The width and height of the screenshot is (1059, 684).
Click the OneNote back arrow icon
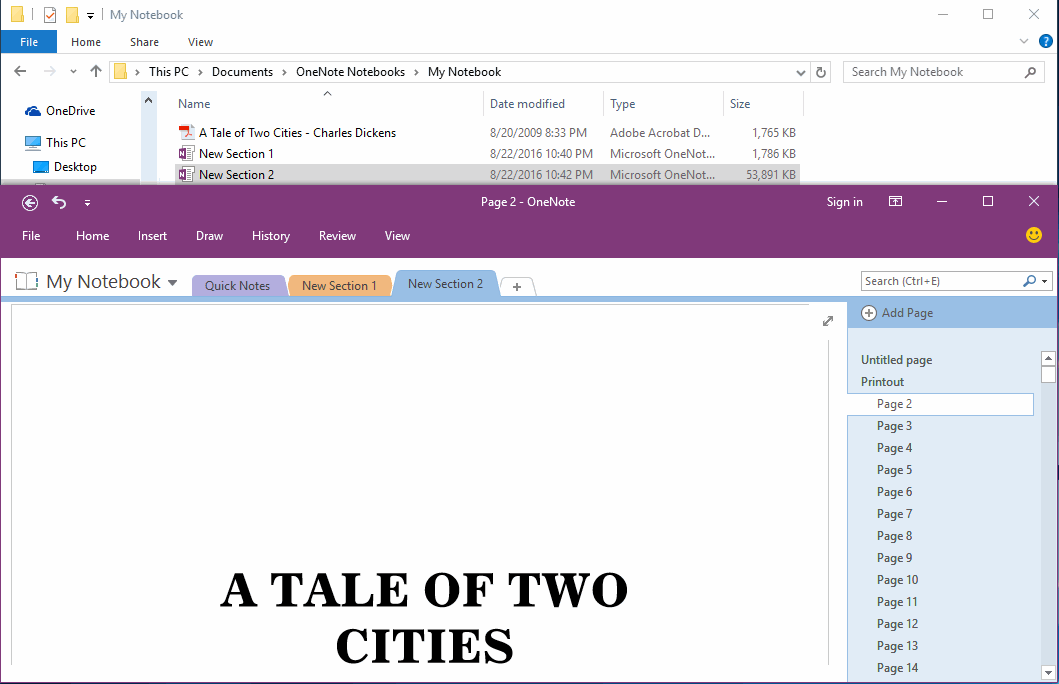30,203
